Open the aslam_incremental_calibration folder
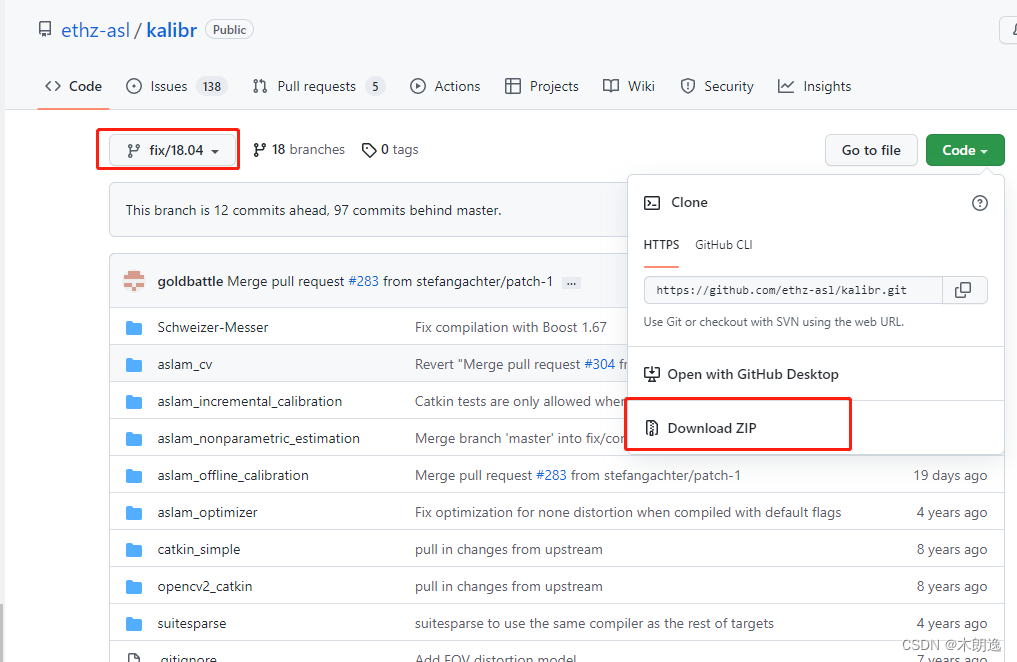 click(x=250, y=401)
